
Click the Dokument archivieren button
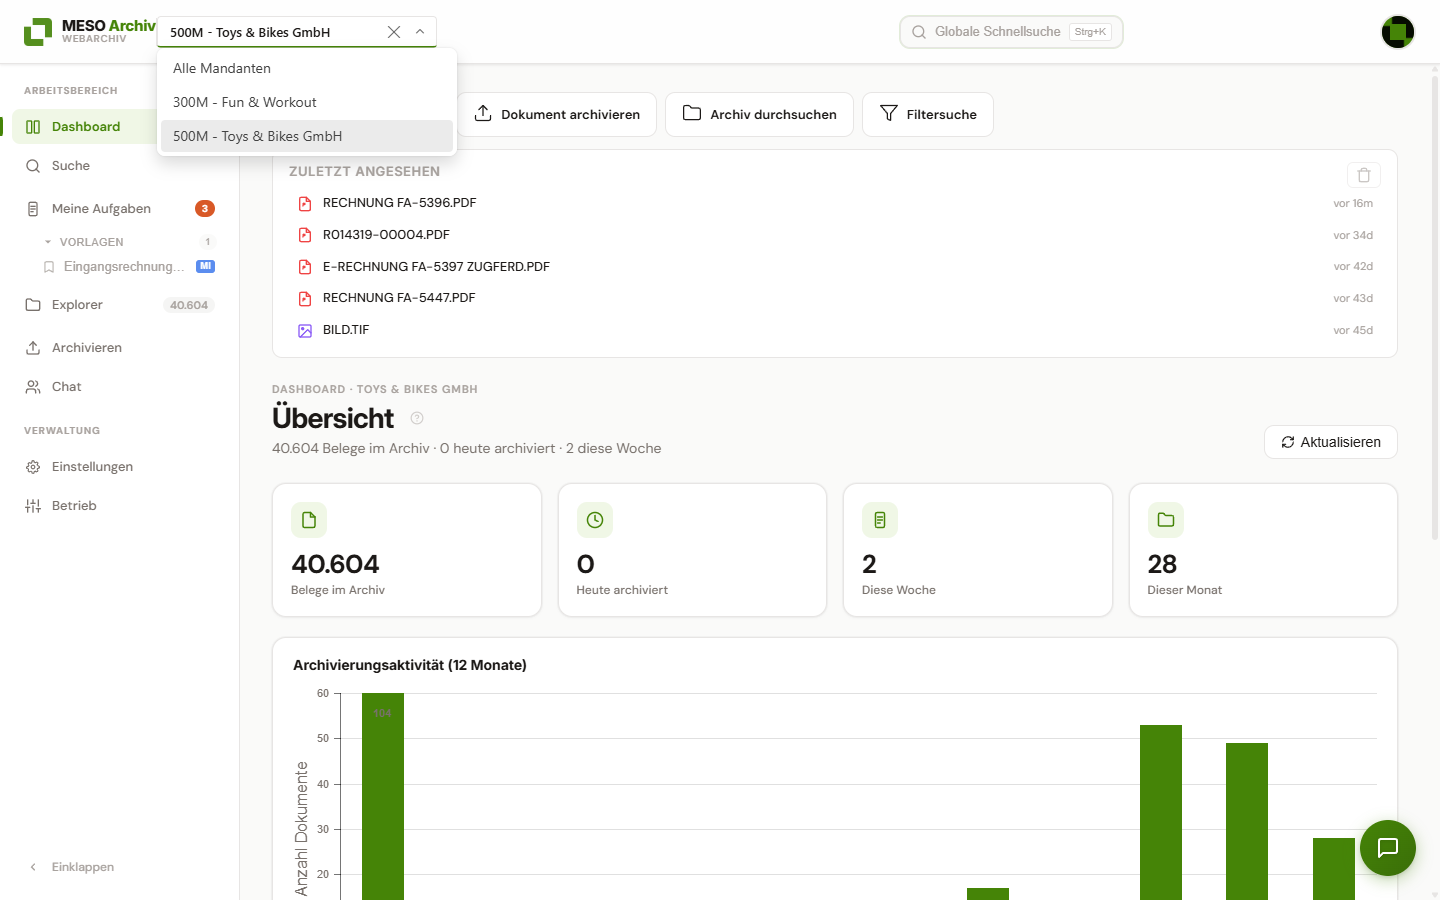tap(557, 114)
